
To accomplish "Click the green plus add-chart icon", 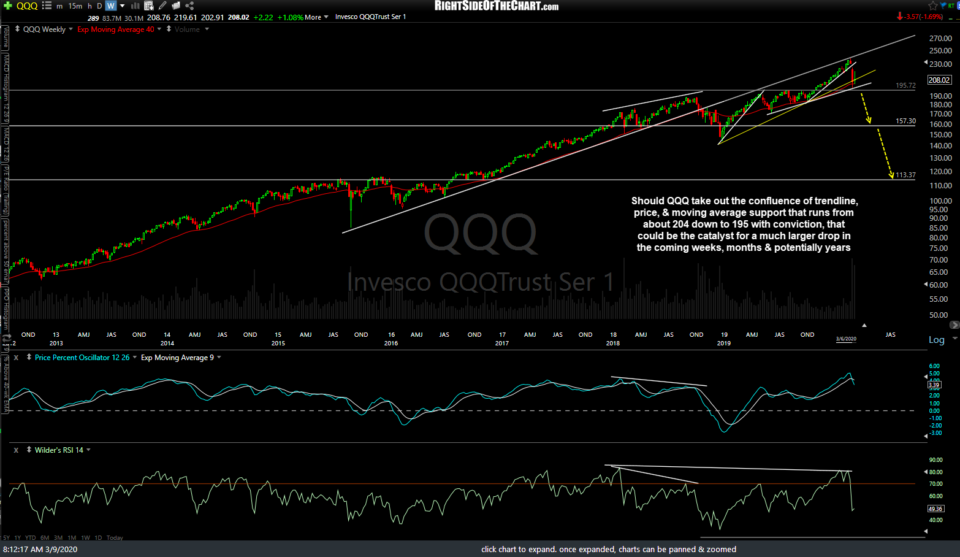I will point(8,6).
